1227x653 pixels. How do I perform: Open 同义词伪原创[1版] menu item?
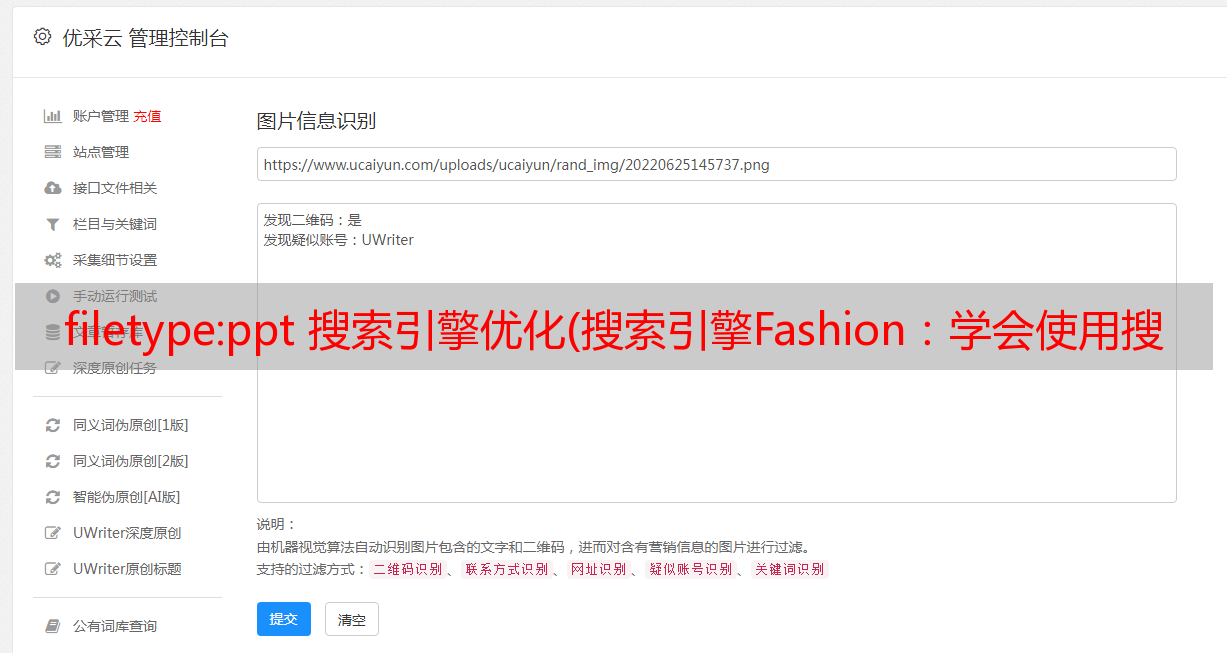[x=130, y=425]
